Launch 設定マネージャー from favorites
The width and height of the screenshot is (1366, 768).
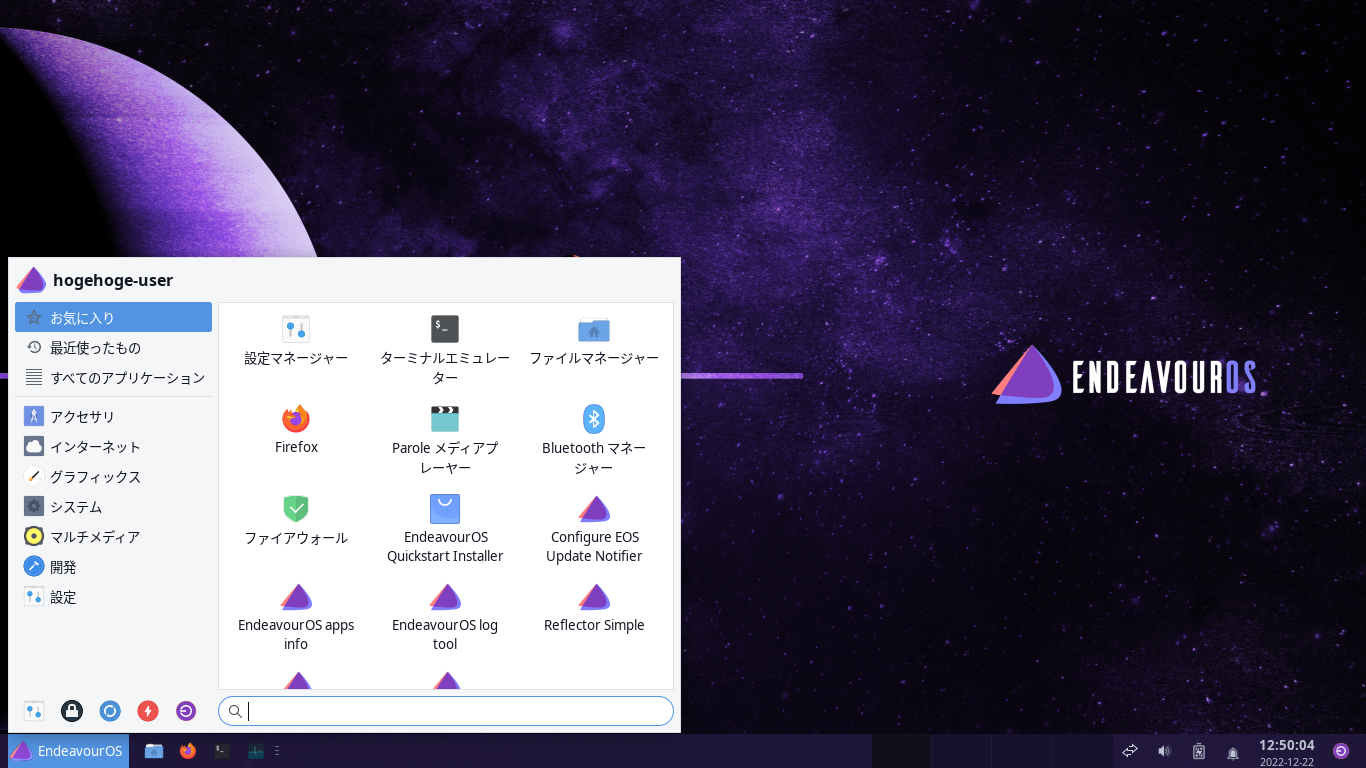pyautogui.click(x=296, y=341)
